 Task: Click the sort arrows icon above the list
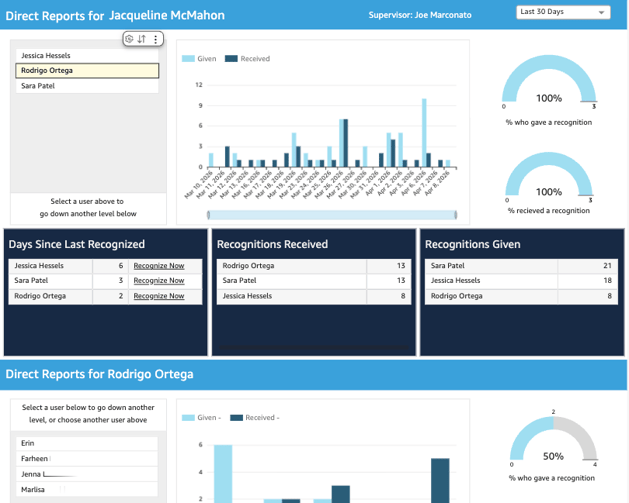click(142, 39)
